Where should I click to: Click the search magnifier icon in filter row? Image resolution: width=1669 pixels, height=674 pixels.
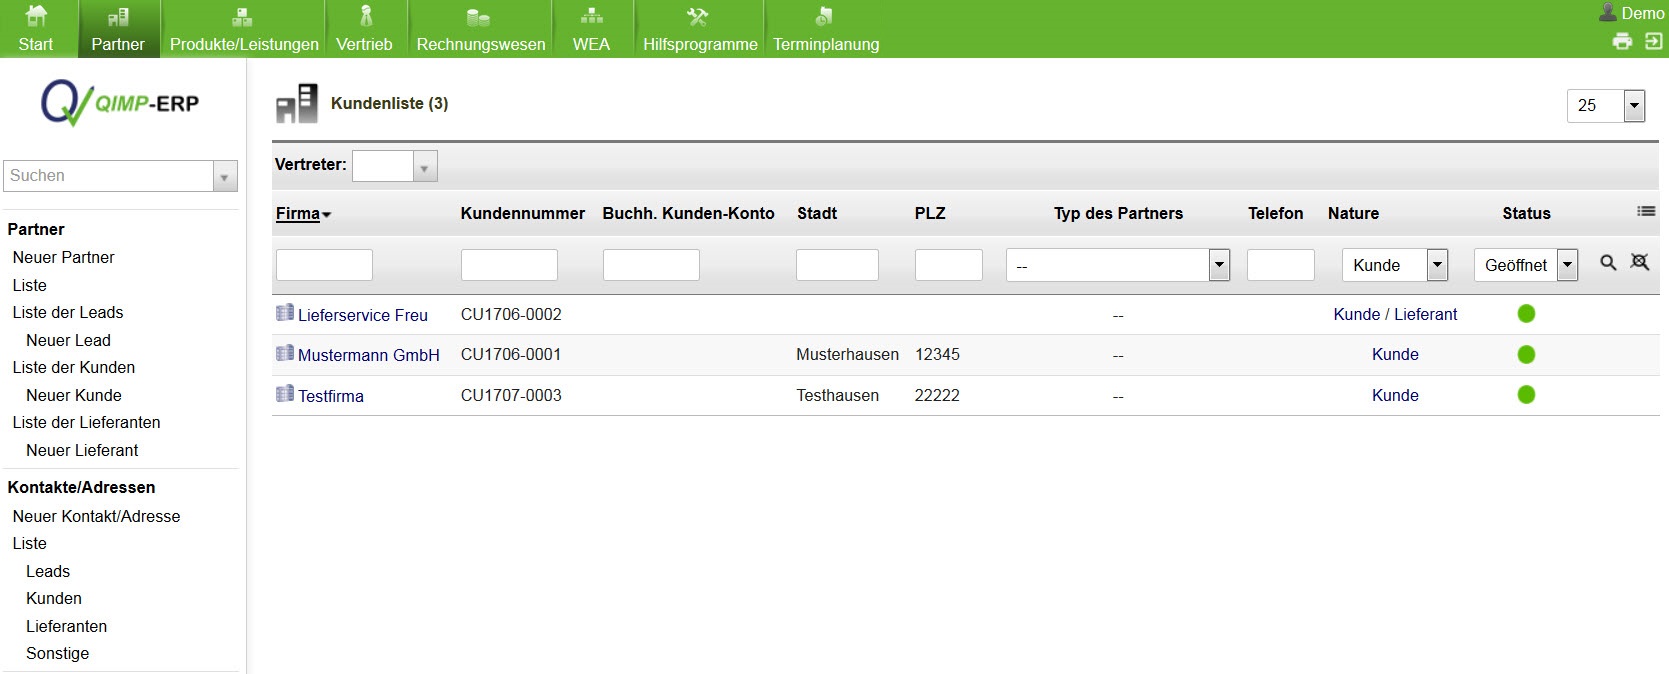click(x=1608, y=263)
